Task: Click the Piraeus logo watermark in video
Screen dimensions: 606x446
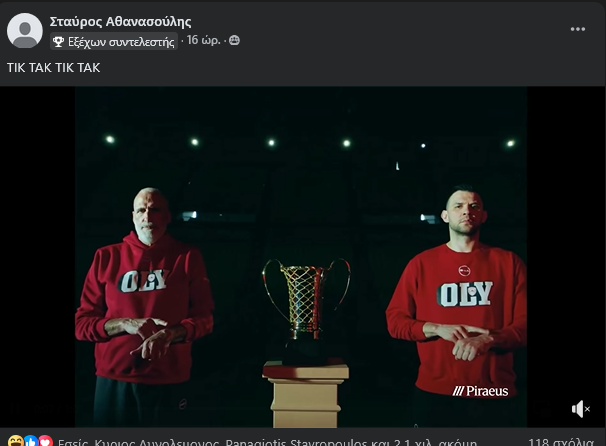Action: [480, 391]
